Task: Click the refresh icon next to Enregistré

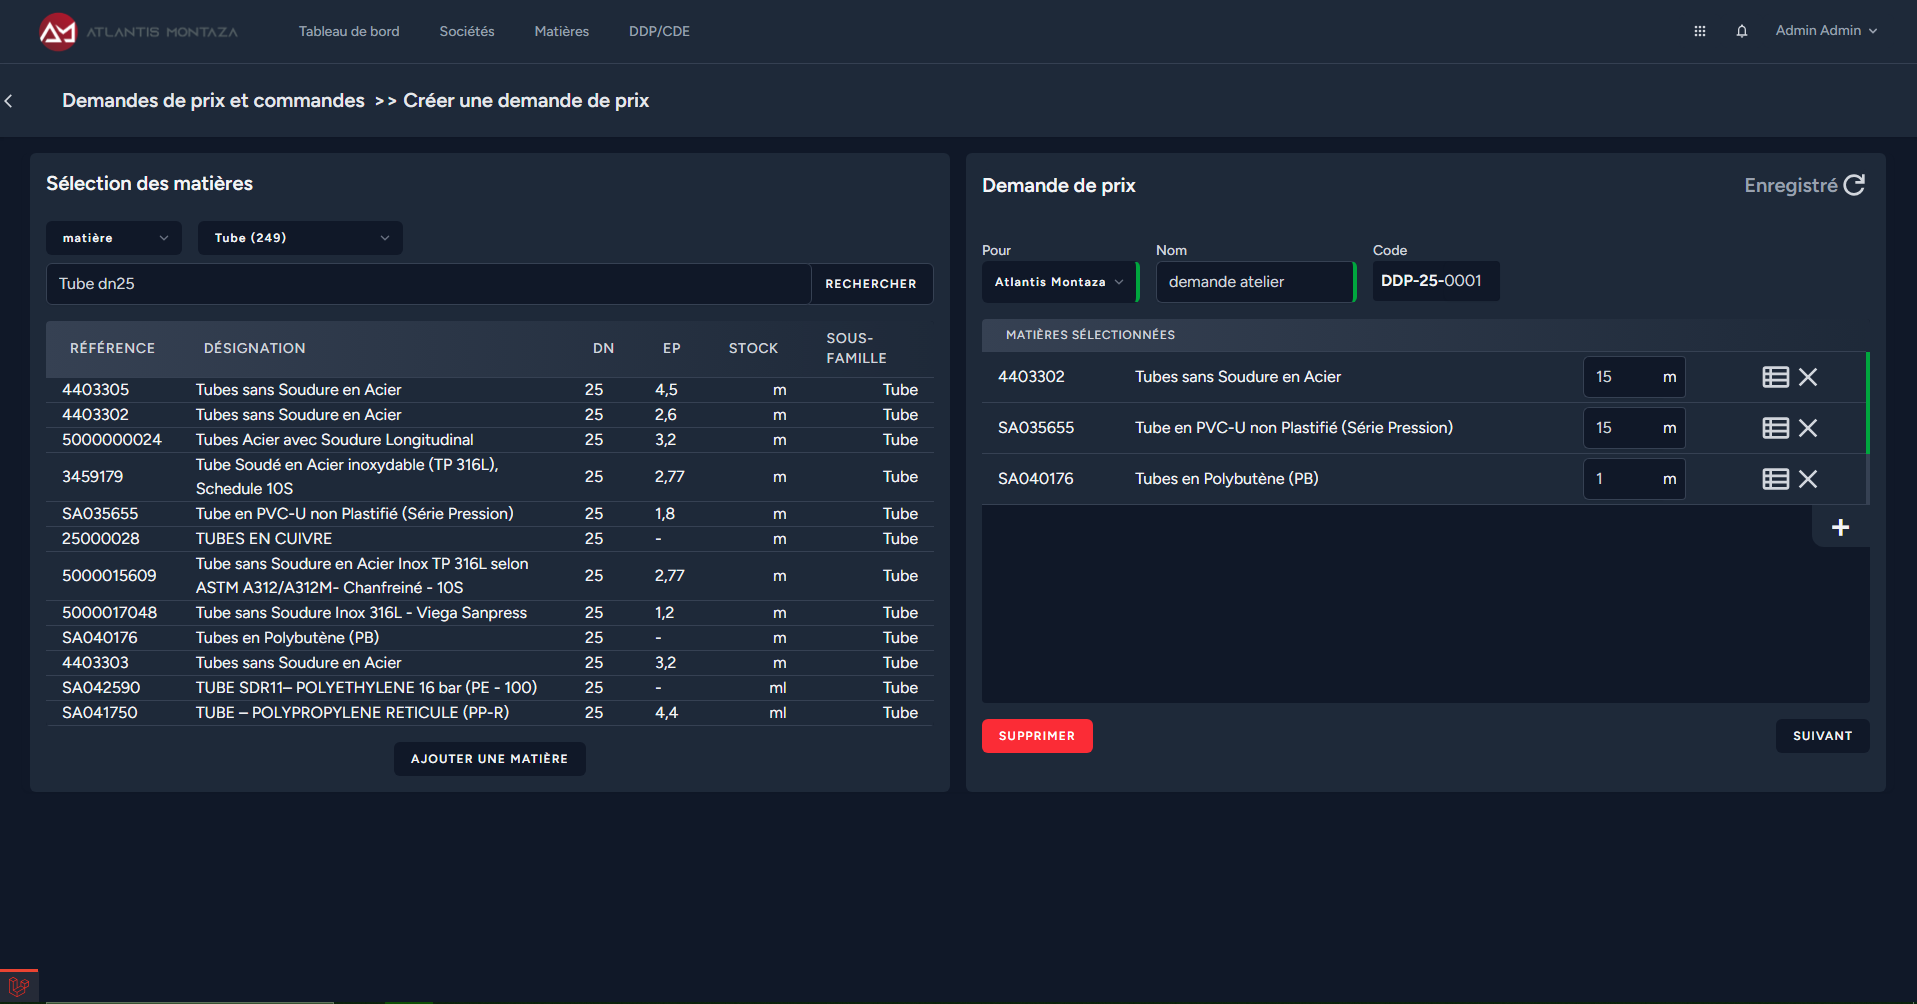Action: click(x=1853, y=186)
